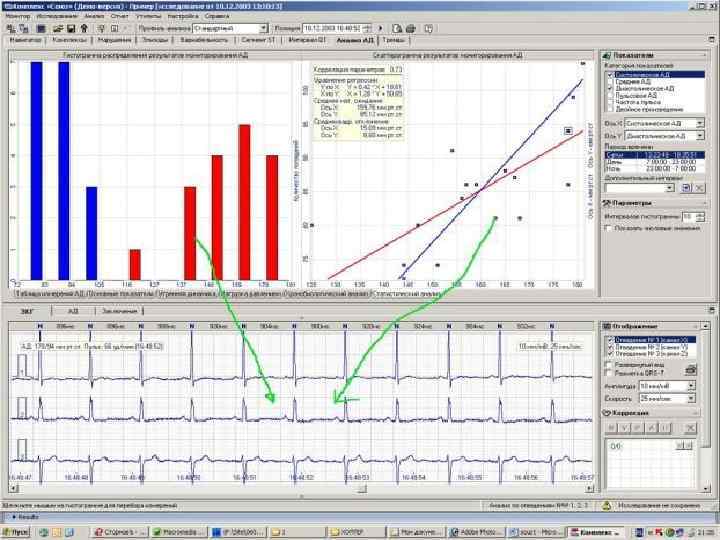Switch to the Навигатор tab
Image resolution: width=720 pixels, height=540 pixels.
[25, 40]
